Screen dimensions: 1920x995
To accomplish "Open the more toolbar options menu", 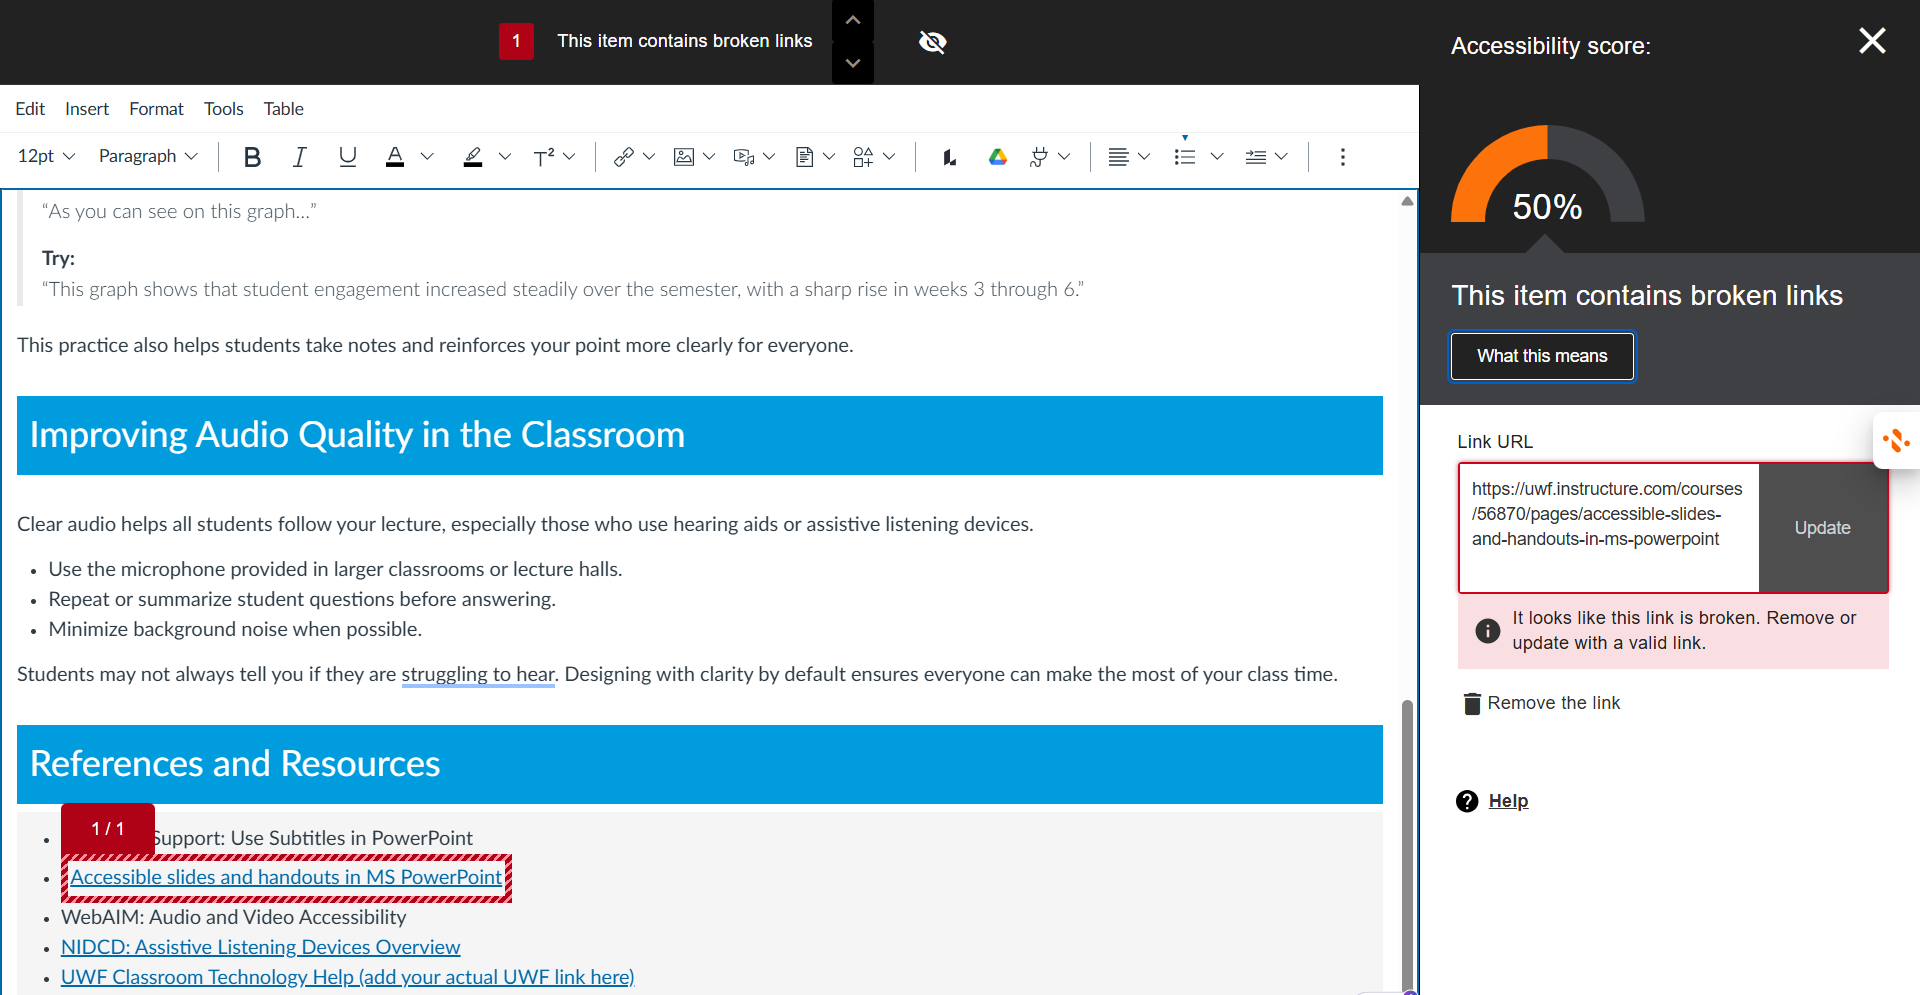I will click(1342, 157).
